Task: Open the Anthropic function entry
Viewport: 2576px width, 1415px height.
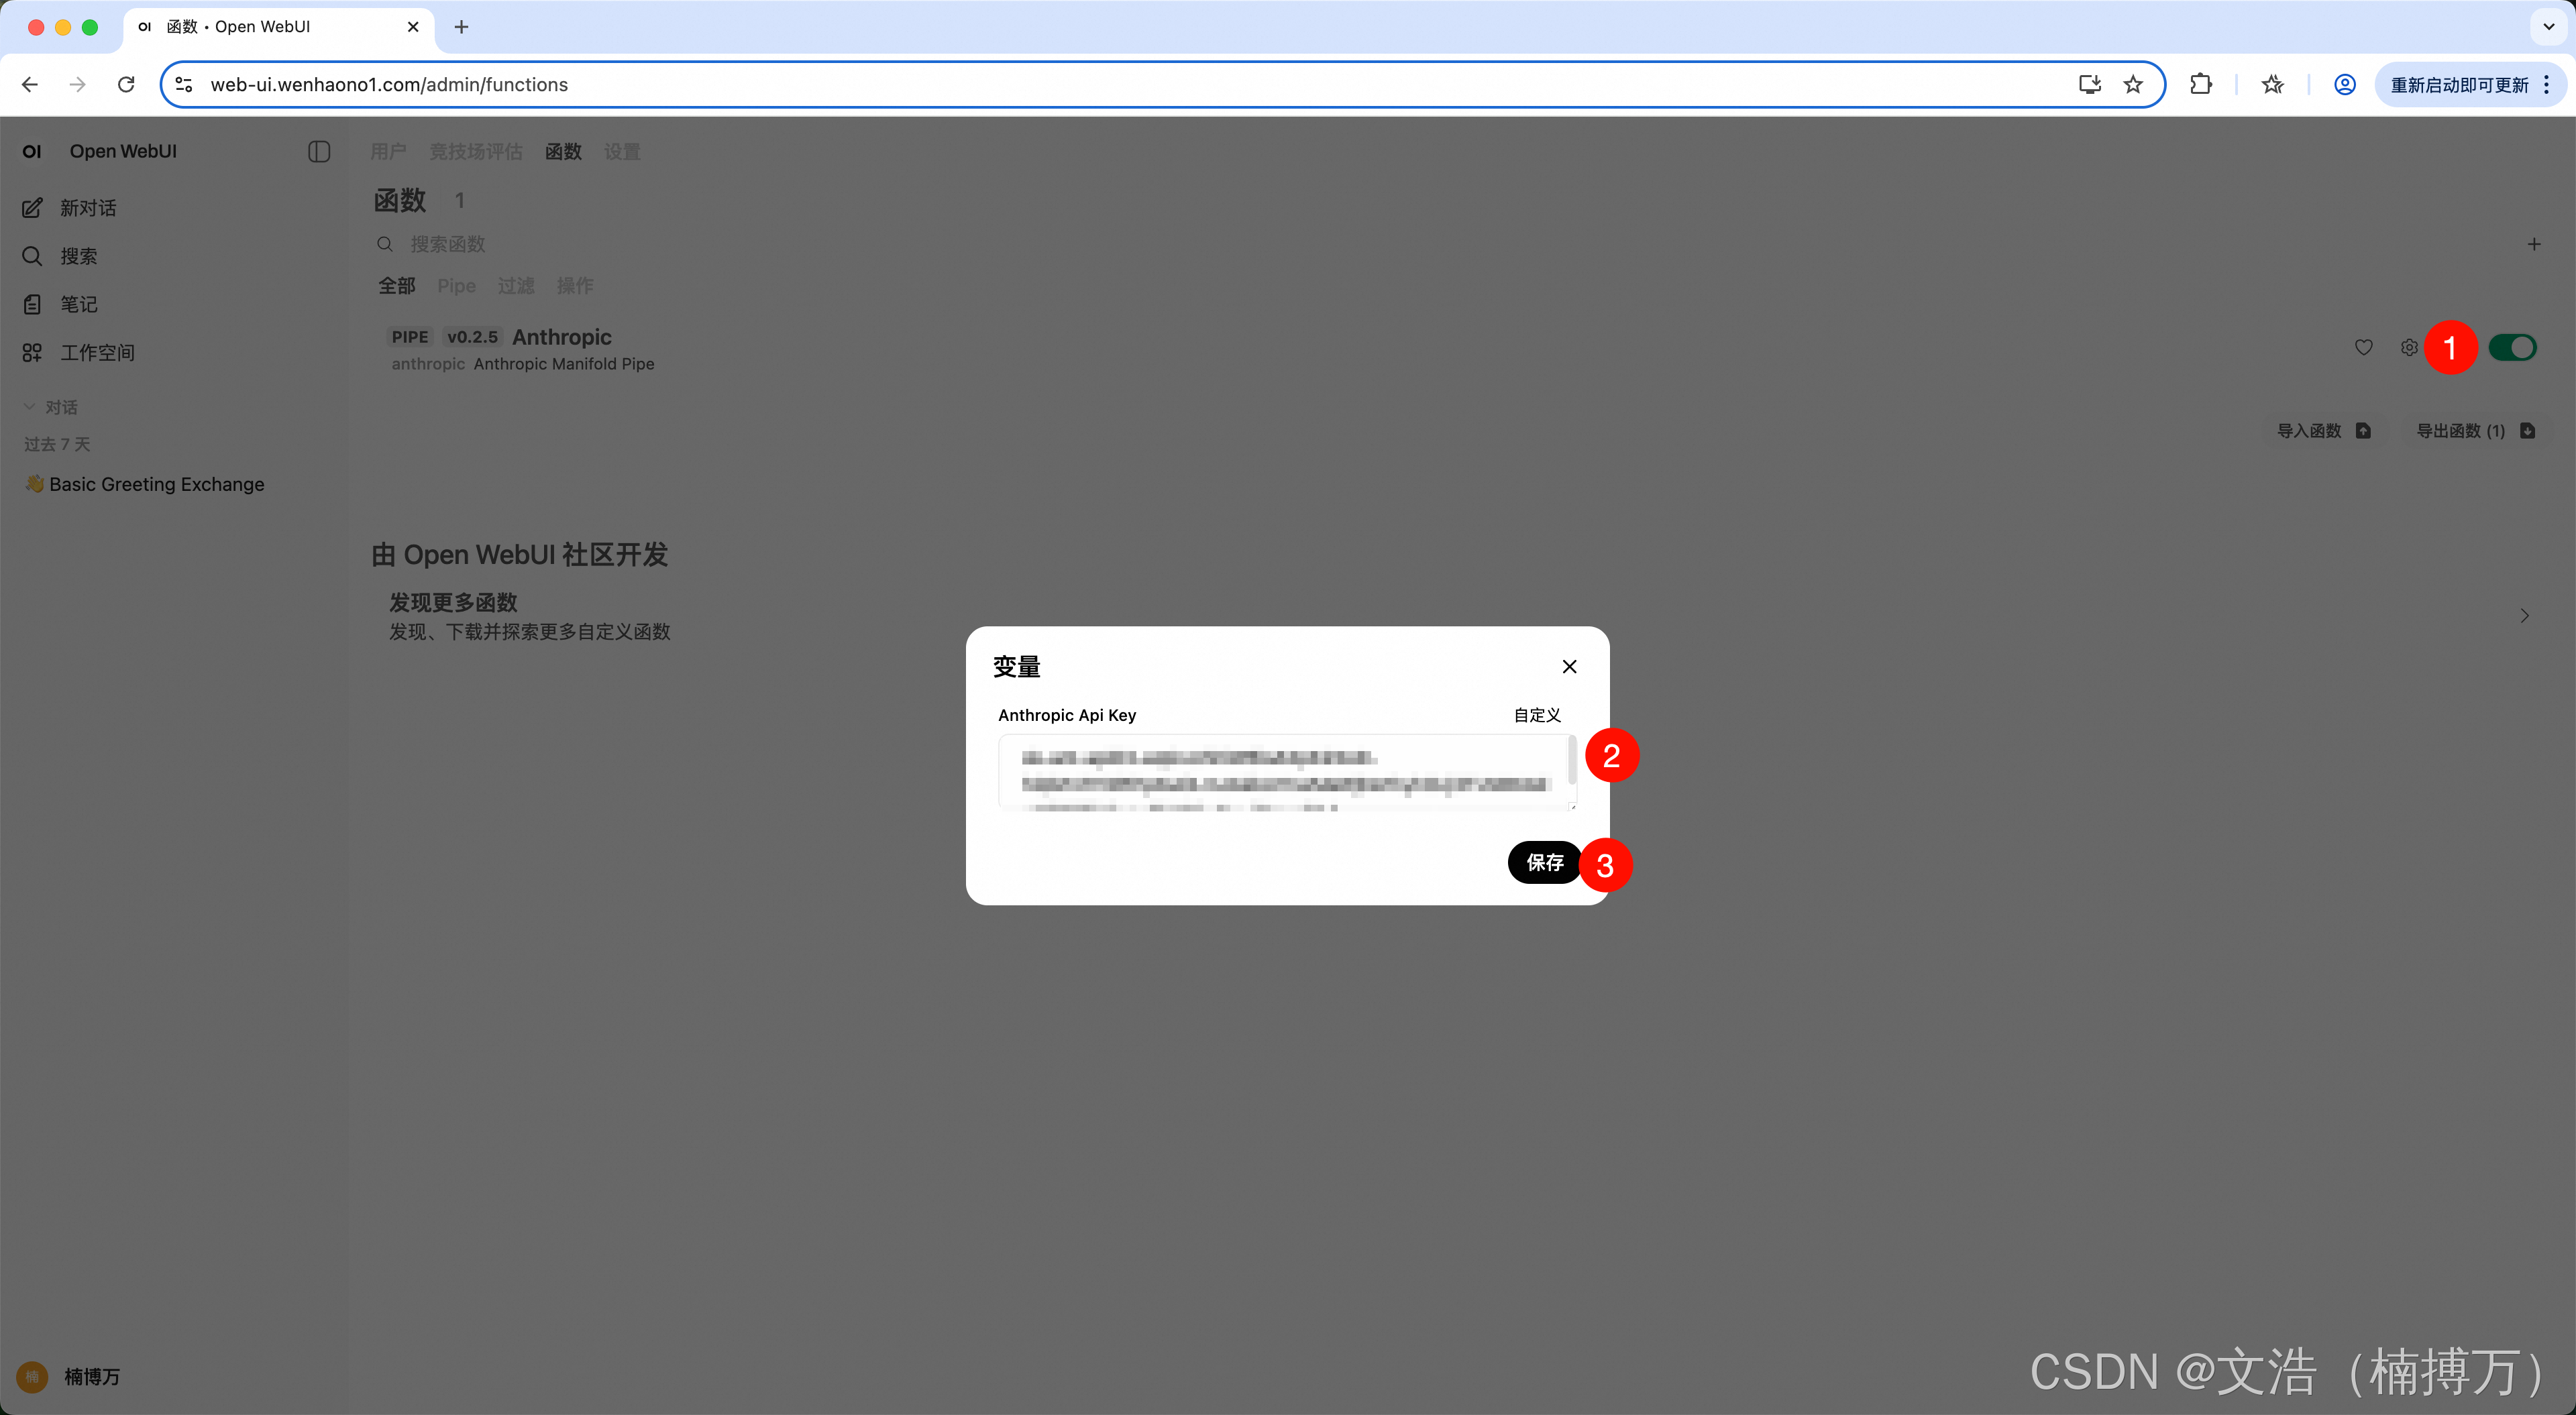Action: 522,349
